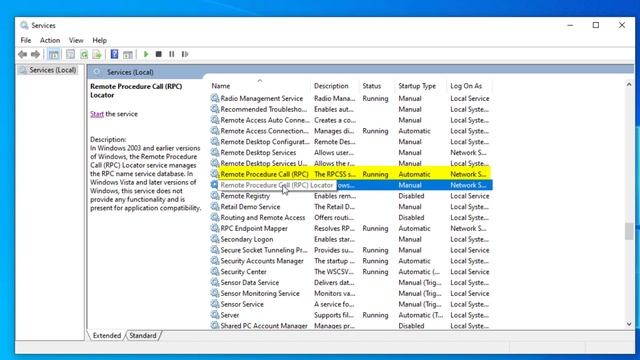Click the vertical scrollbar thumb of services list

[629, 231]
